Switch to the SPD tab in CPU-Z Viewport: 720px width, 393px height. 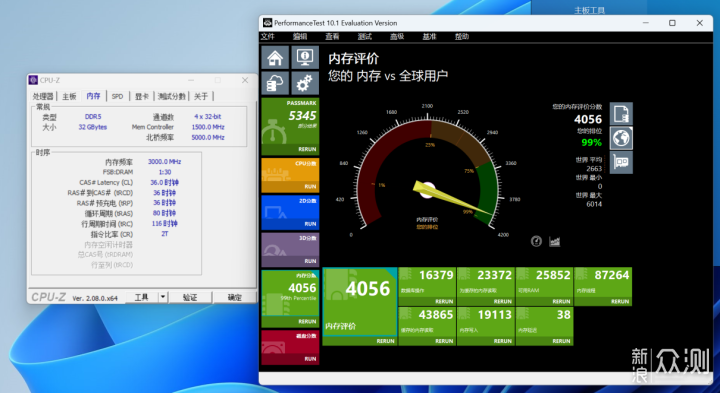click(x=118, y=96)
